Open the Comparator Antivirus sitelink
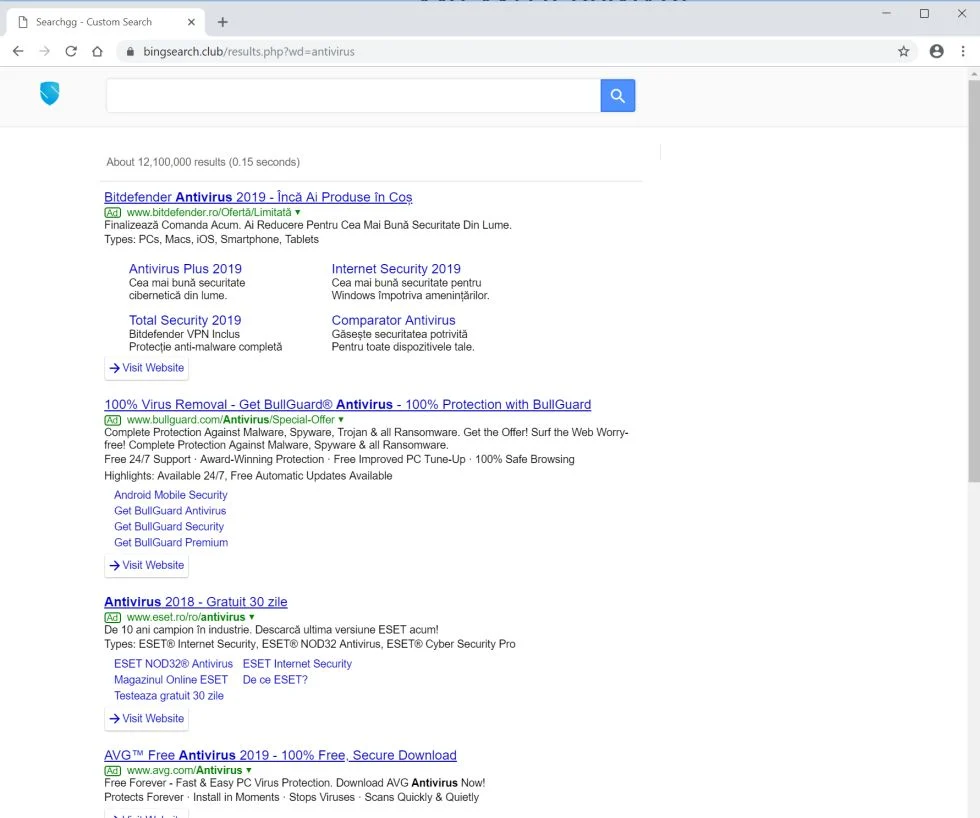The image size is (980, 818). tap(393, 320)
